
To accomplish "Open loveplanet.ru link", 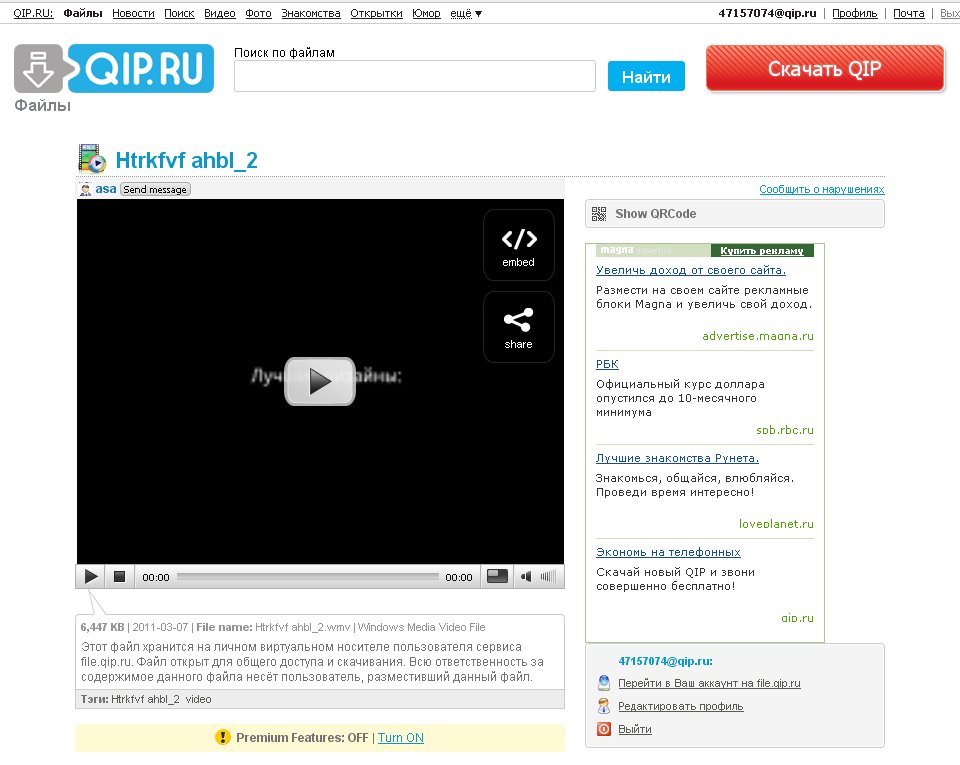I will click(776, 524).
